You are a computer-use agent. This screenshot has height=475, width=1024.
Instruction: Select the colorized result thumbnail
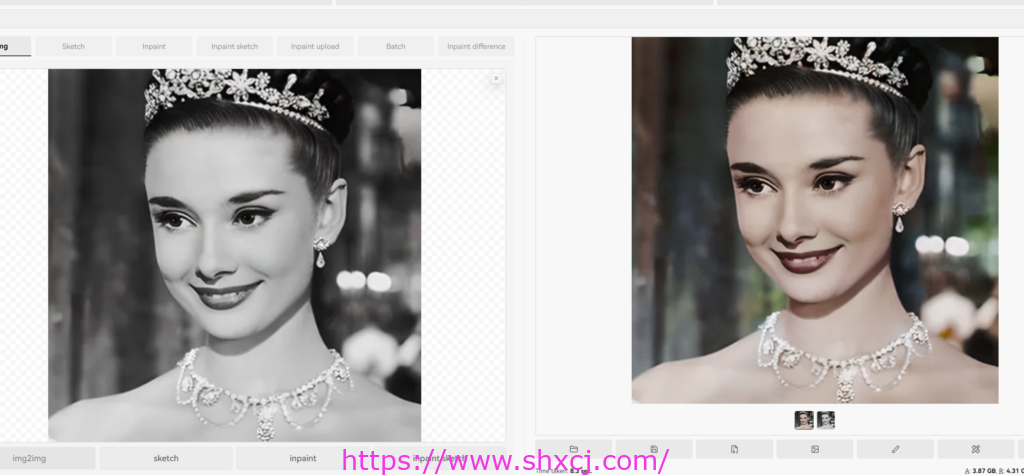(x=804, y=419)
